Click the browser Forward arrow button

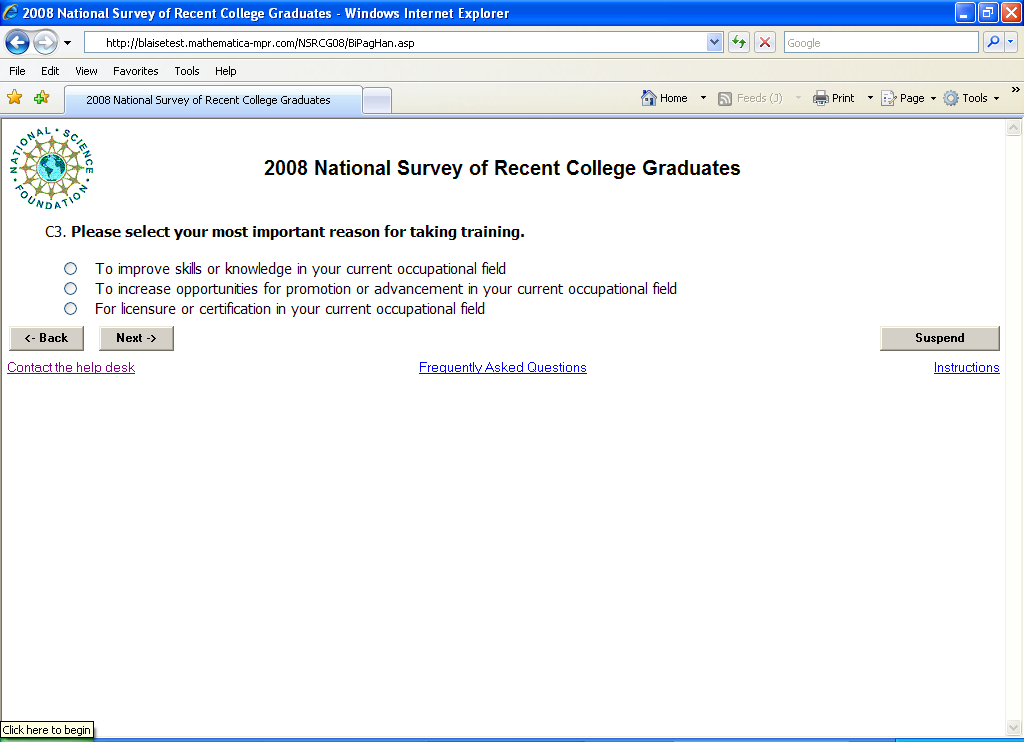(45, 43)
